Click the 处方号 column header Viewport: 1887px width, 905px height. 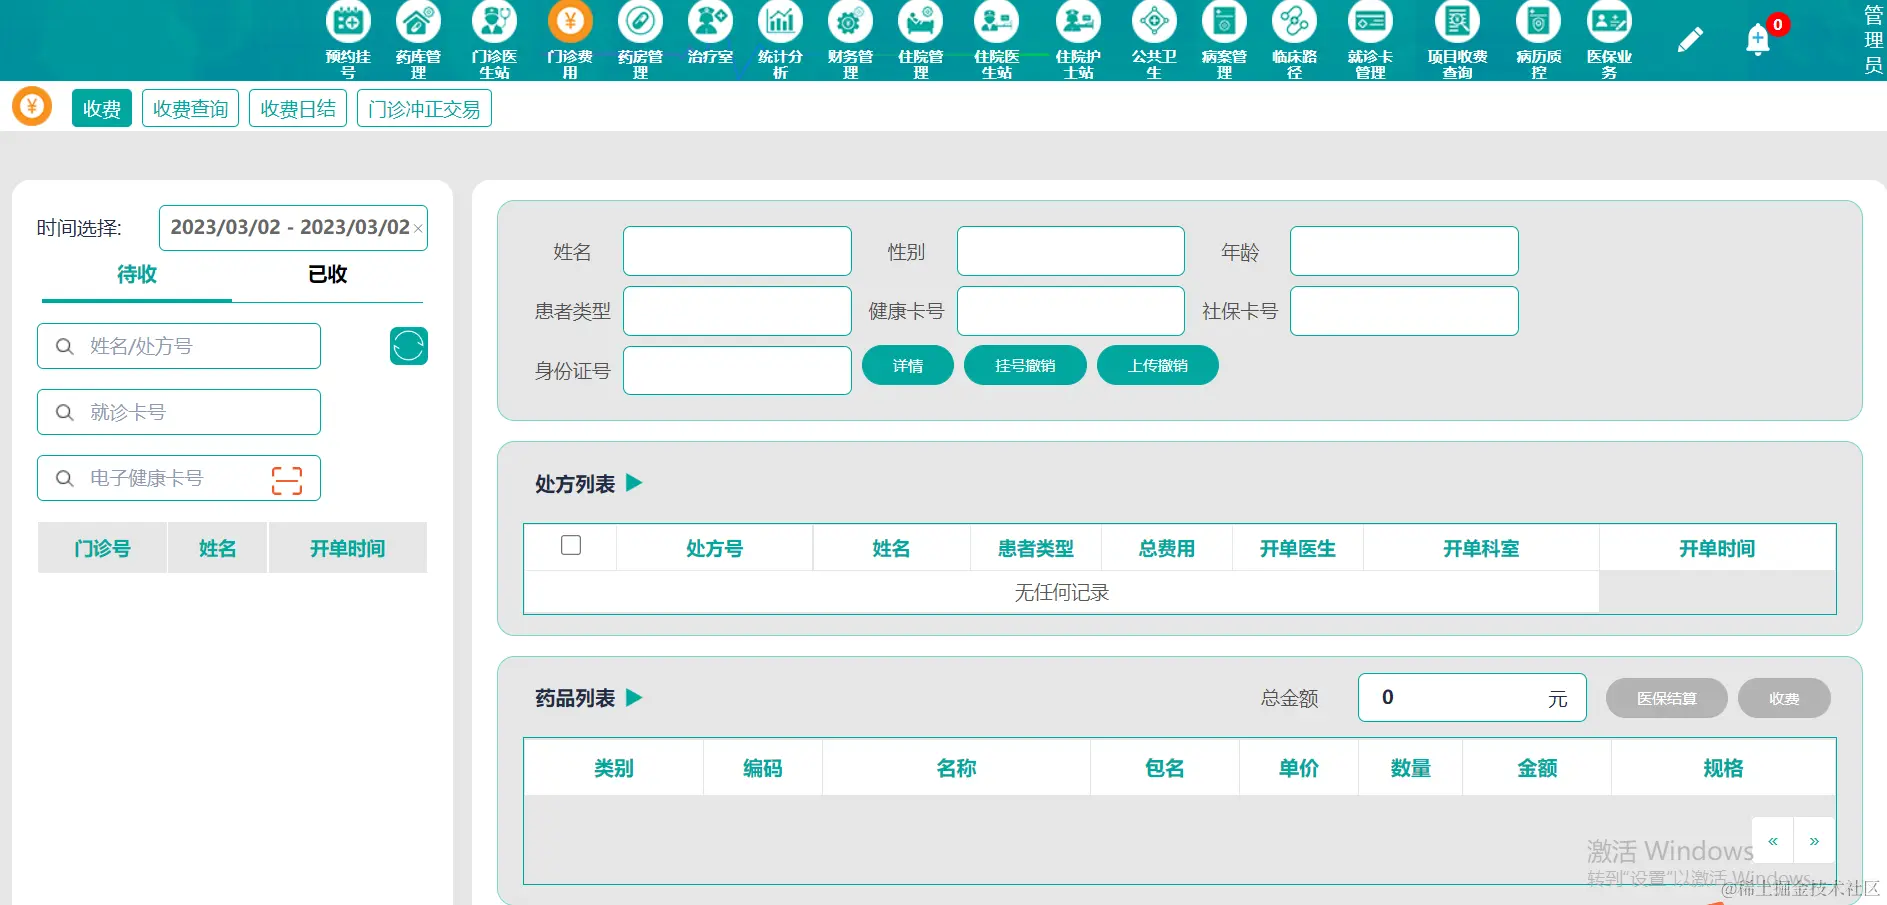(x=714, y=548)
